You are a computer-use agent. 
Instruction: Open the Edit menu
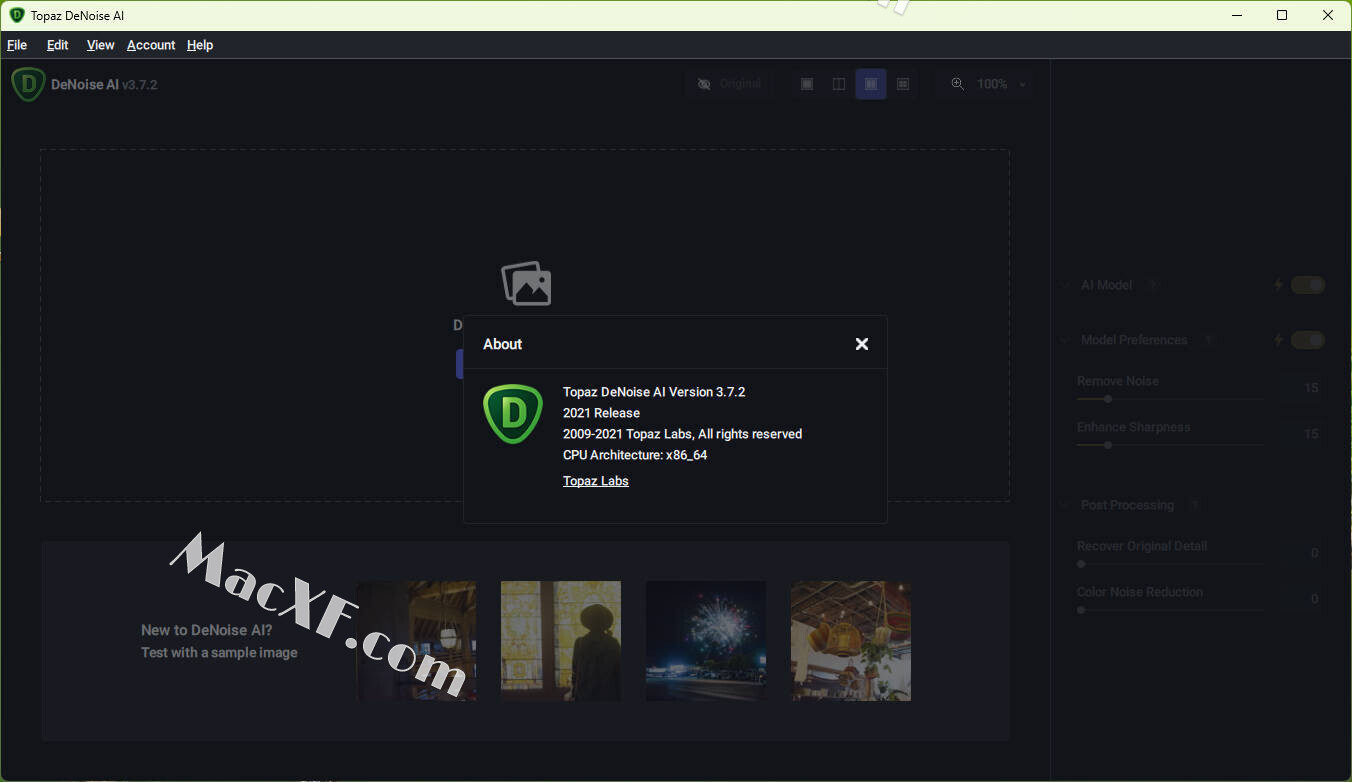(58, 45)
